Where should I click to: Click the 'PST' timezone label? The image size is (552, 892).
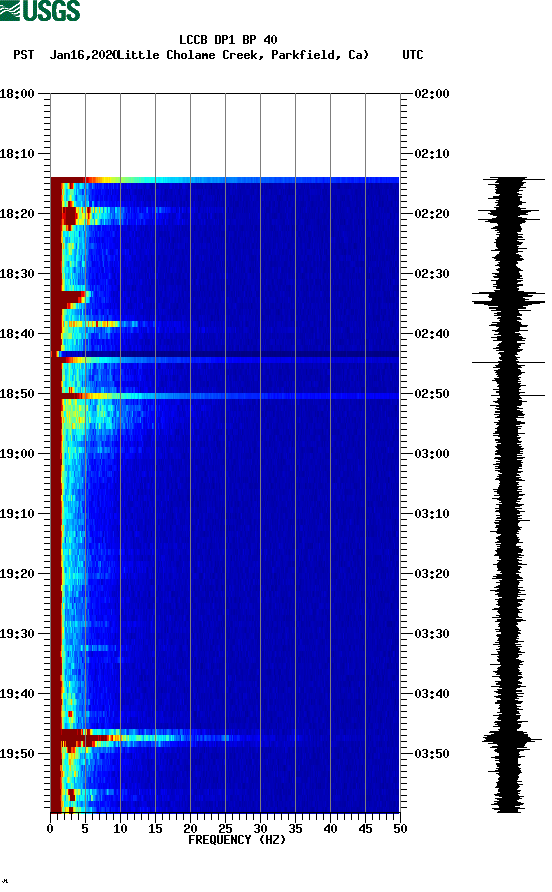pos(23,55)
